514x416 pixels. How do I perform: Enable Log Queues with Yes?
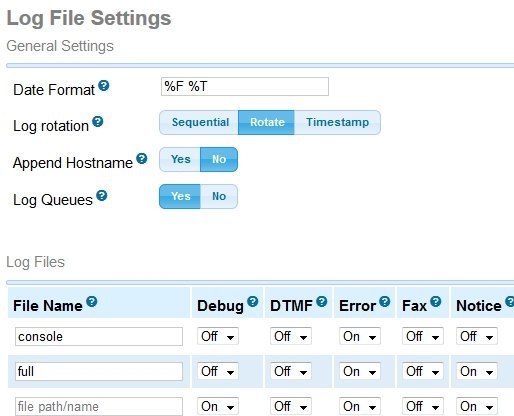(x=180, y=196)
